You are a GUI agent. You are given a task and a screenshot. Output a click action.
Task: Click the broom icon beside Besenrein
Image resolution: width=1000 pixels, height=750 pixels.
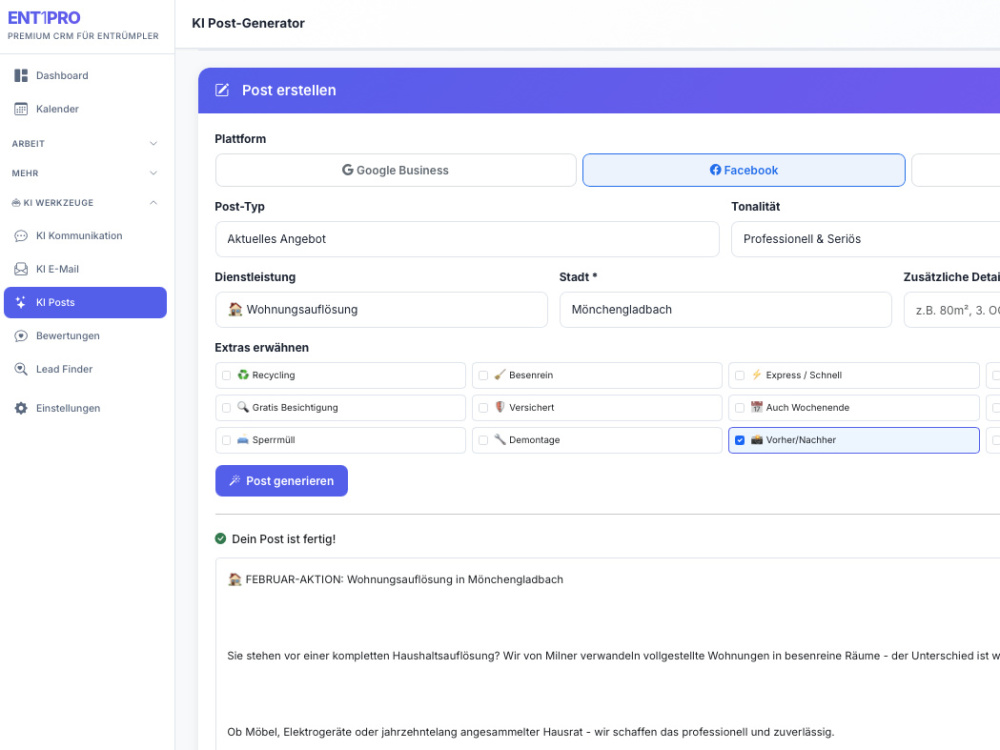500,375
